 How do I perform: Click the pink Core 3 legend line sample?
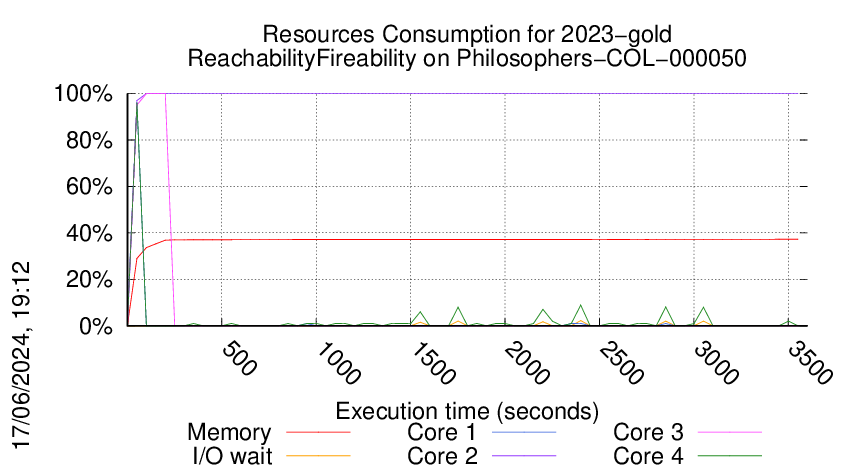730,432
